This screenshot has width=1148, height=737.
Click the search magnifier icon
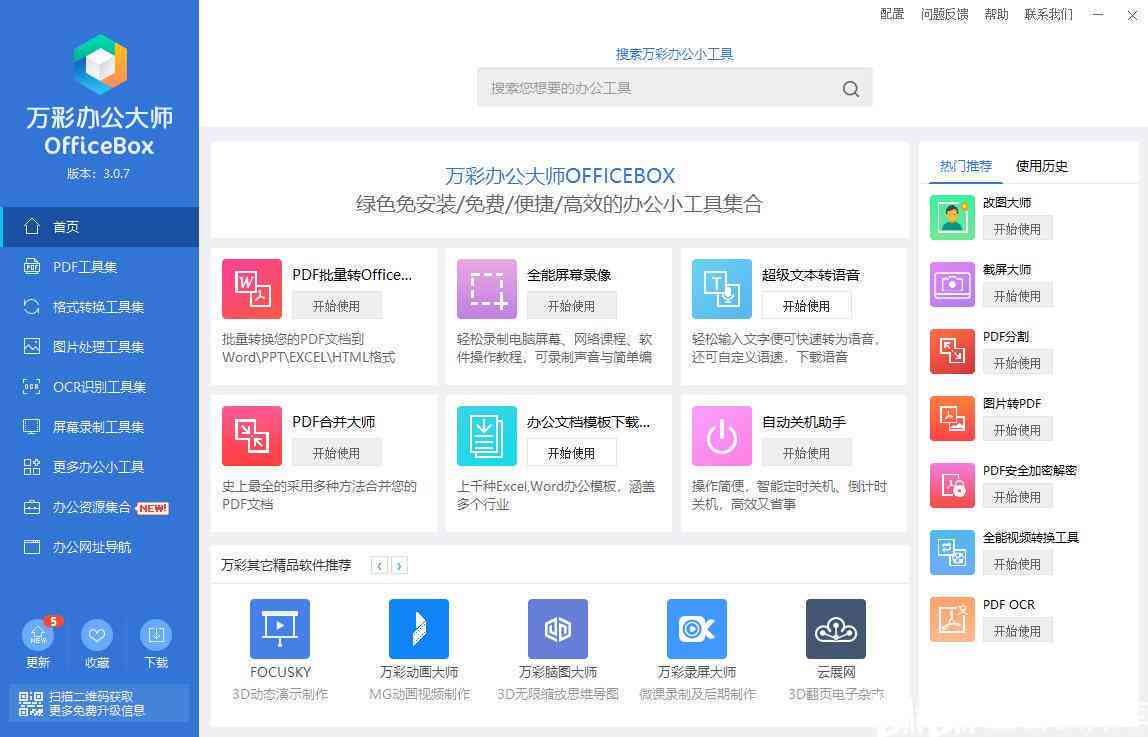(x=851, y=89)
